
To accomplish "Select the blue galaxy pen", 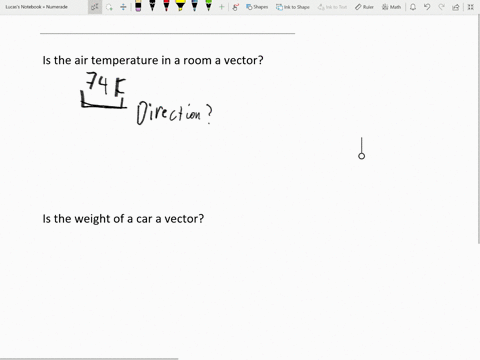I will tap(194, 6).
